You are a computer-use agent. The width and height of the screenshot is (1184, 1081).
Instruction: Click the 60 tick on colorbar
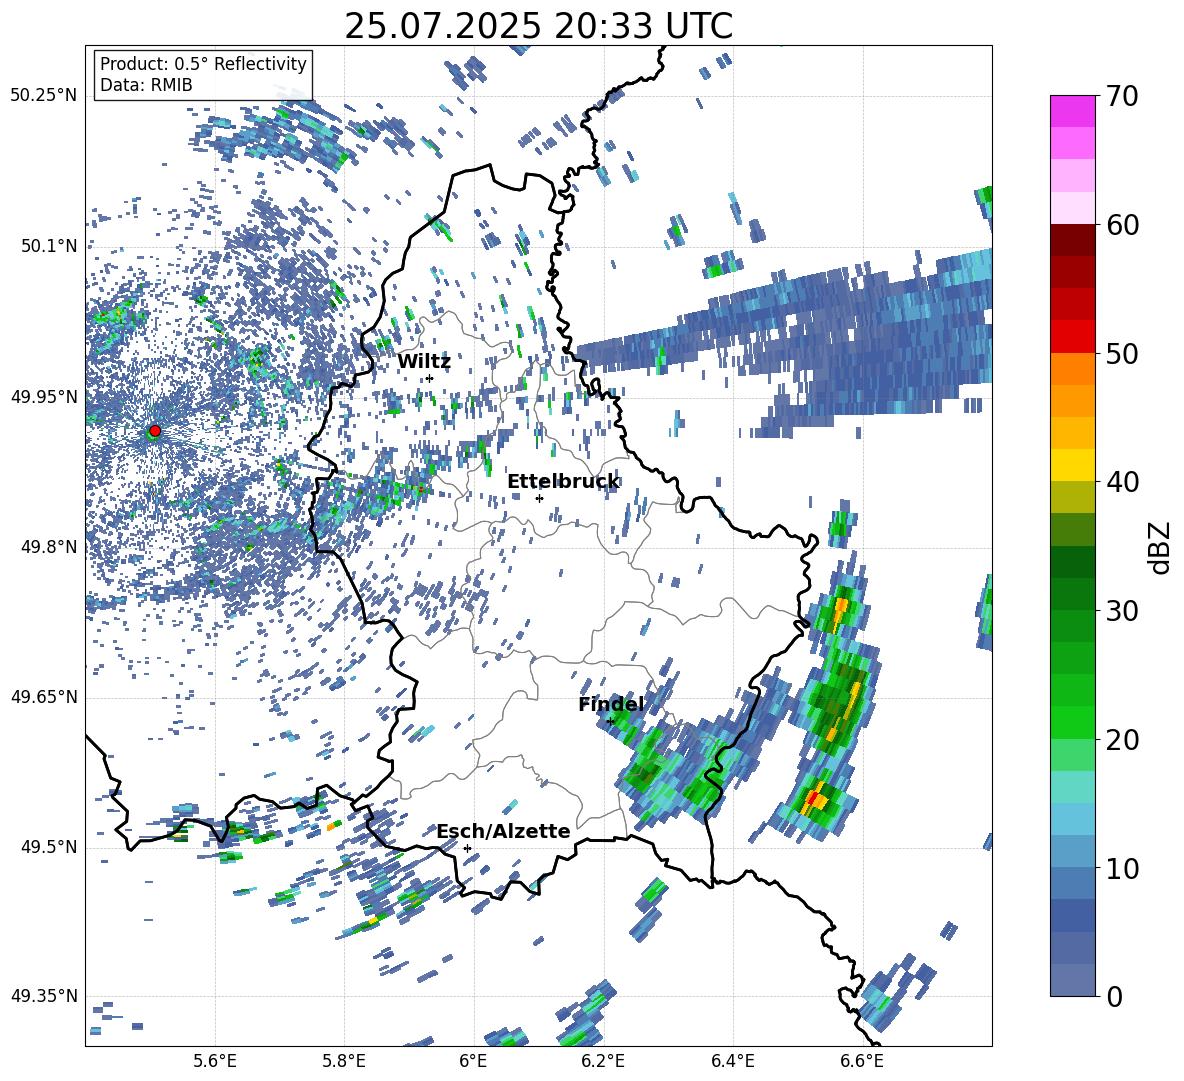coord(1122,225)
